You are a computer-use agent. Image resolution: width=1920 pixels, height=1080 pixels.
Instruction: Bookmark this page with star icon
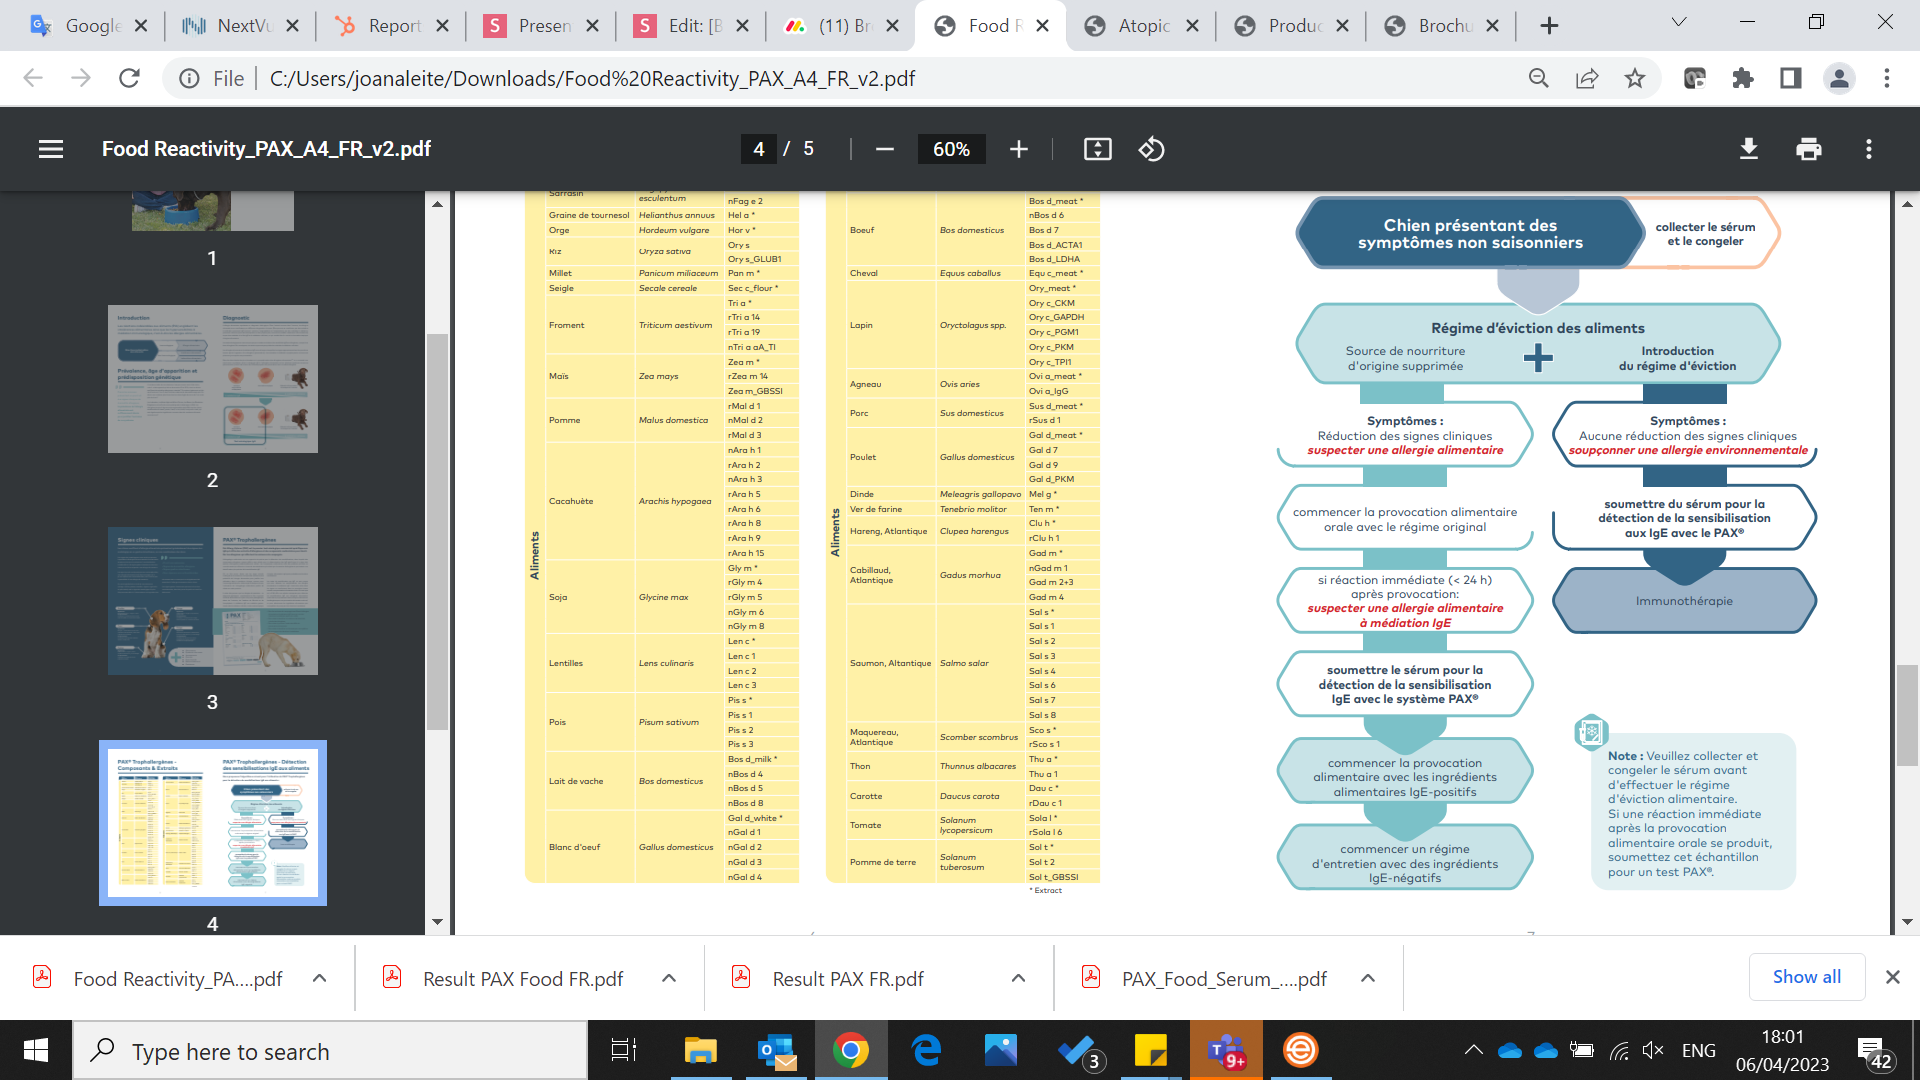[1634, 78]
